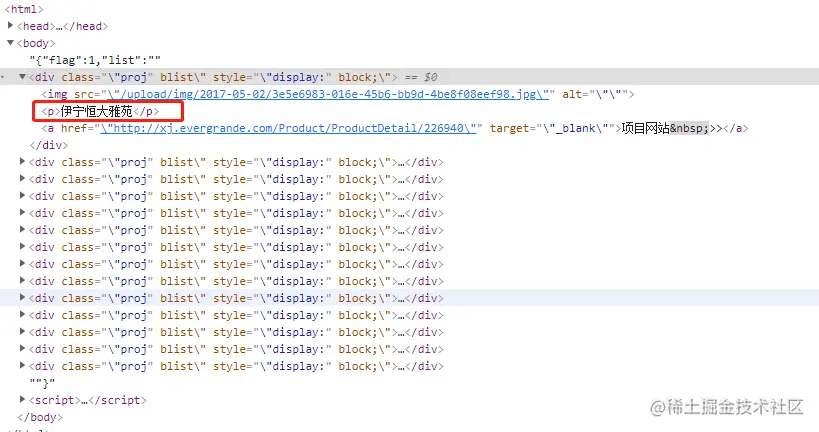Select the lone </div> closing tag row
Image resolution: width=819 pixels, height=432 pixels.
tap(49, 145)
